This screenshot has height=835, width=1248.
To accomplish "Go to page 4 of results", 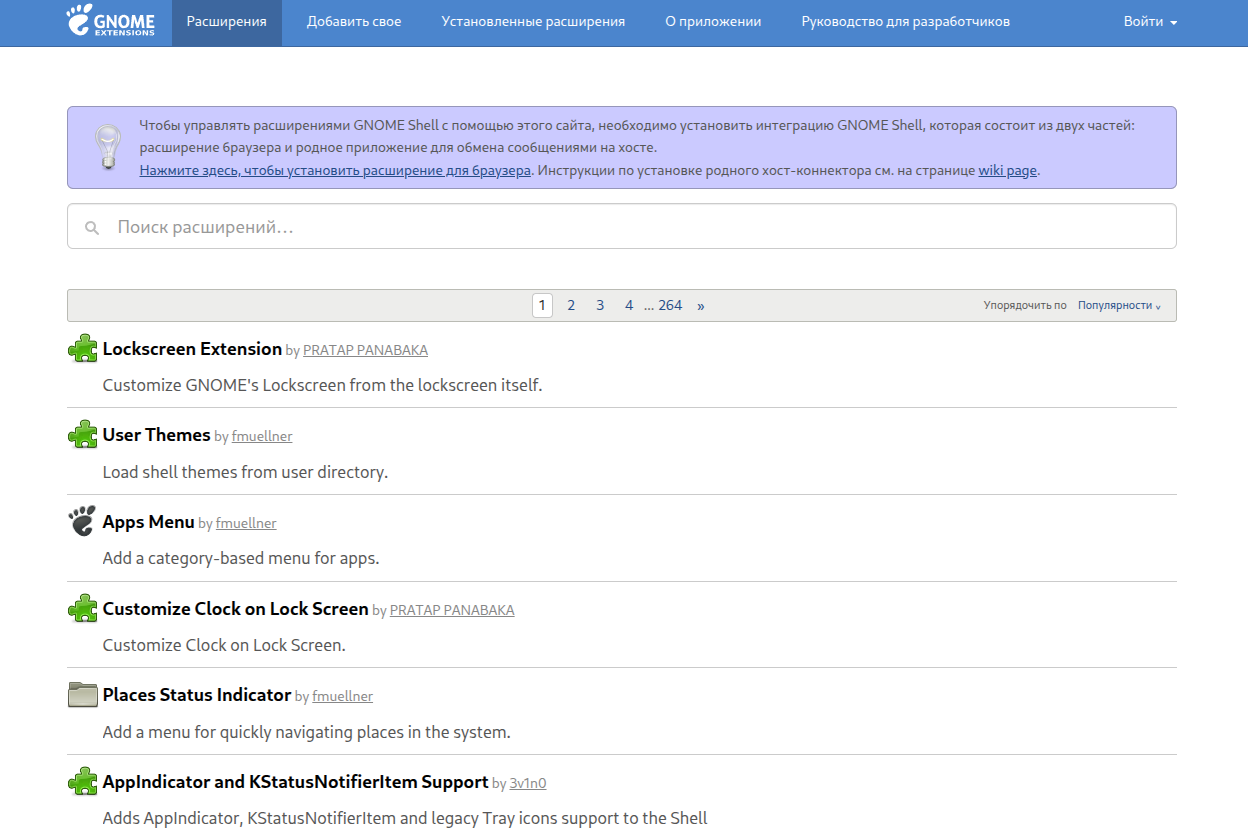I will [x=629, y=305].
